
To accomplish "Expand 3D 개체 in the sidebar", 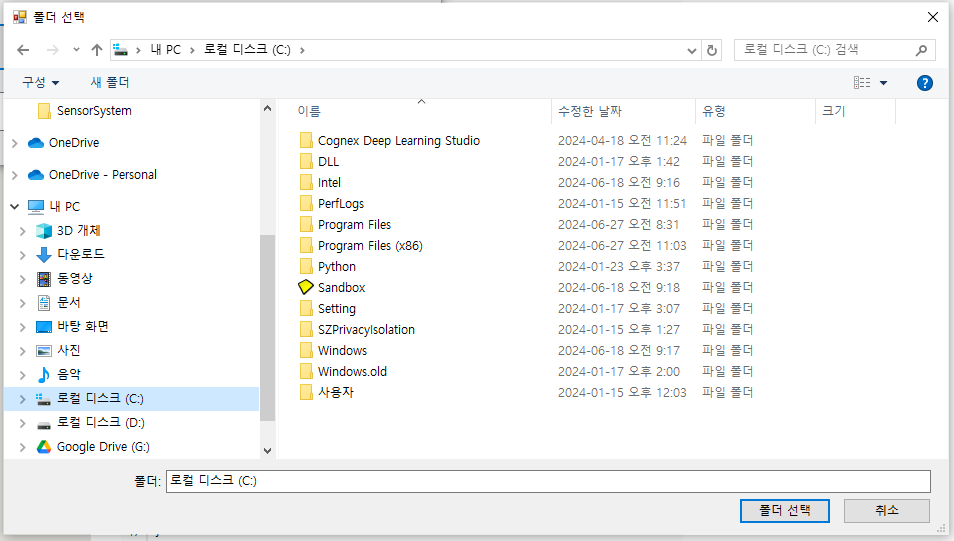I will coord(23,231).
